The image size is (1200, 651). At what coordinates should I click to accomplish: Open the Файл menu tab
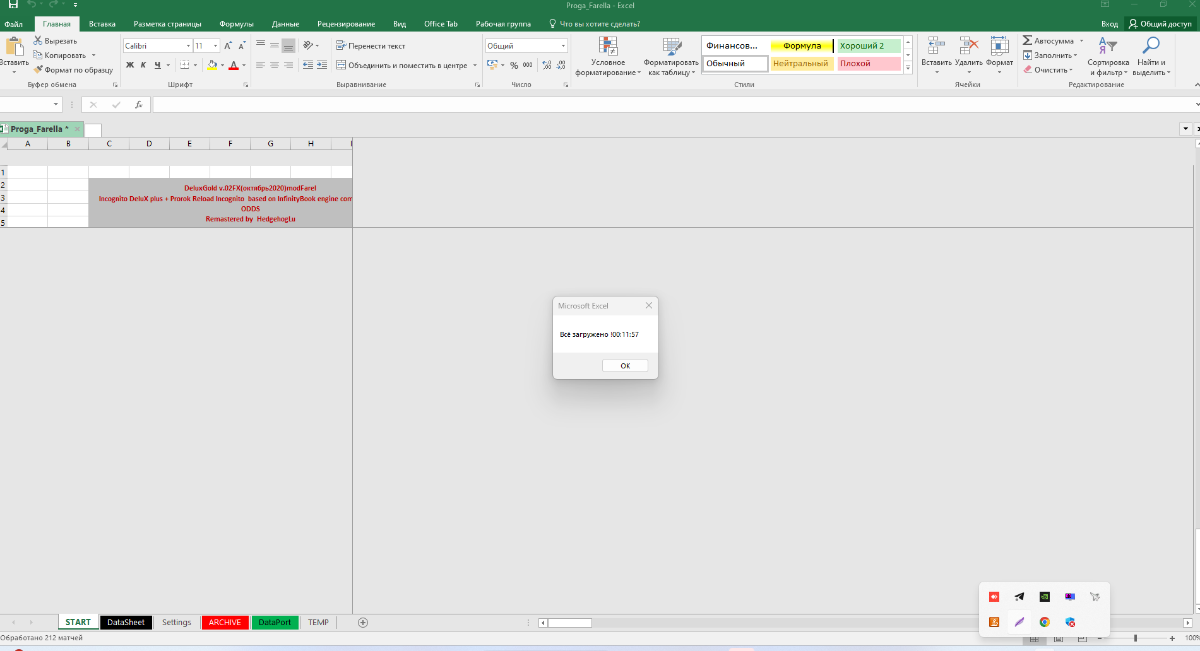point(14,23)
